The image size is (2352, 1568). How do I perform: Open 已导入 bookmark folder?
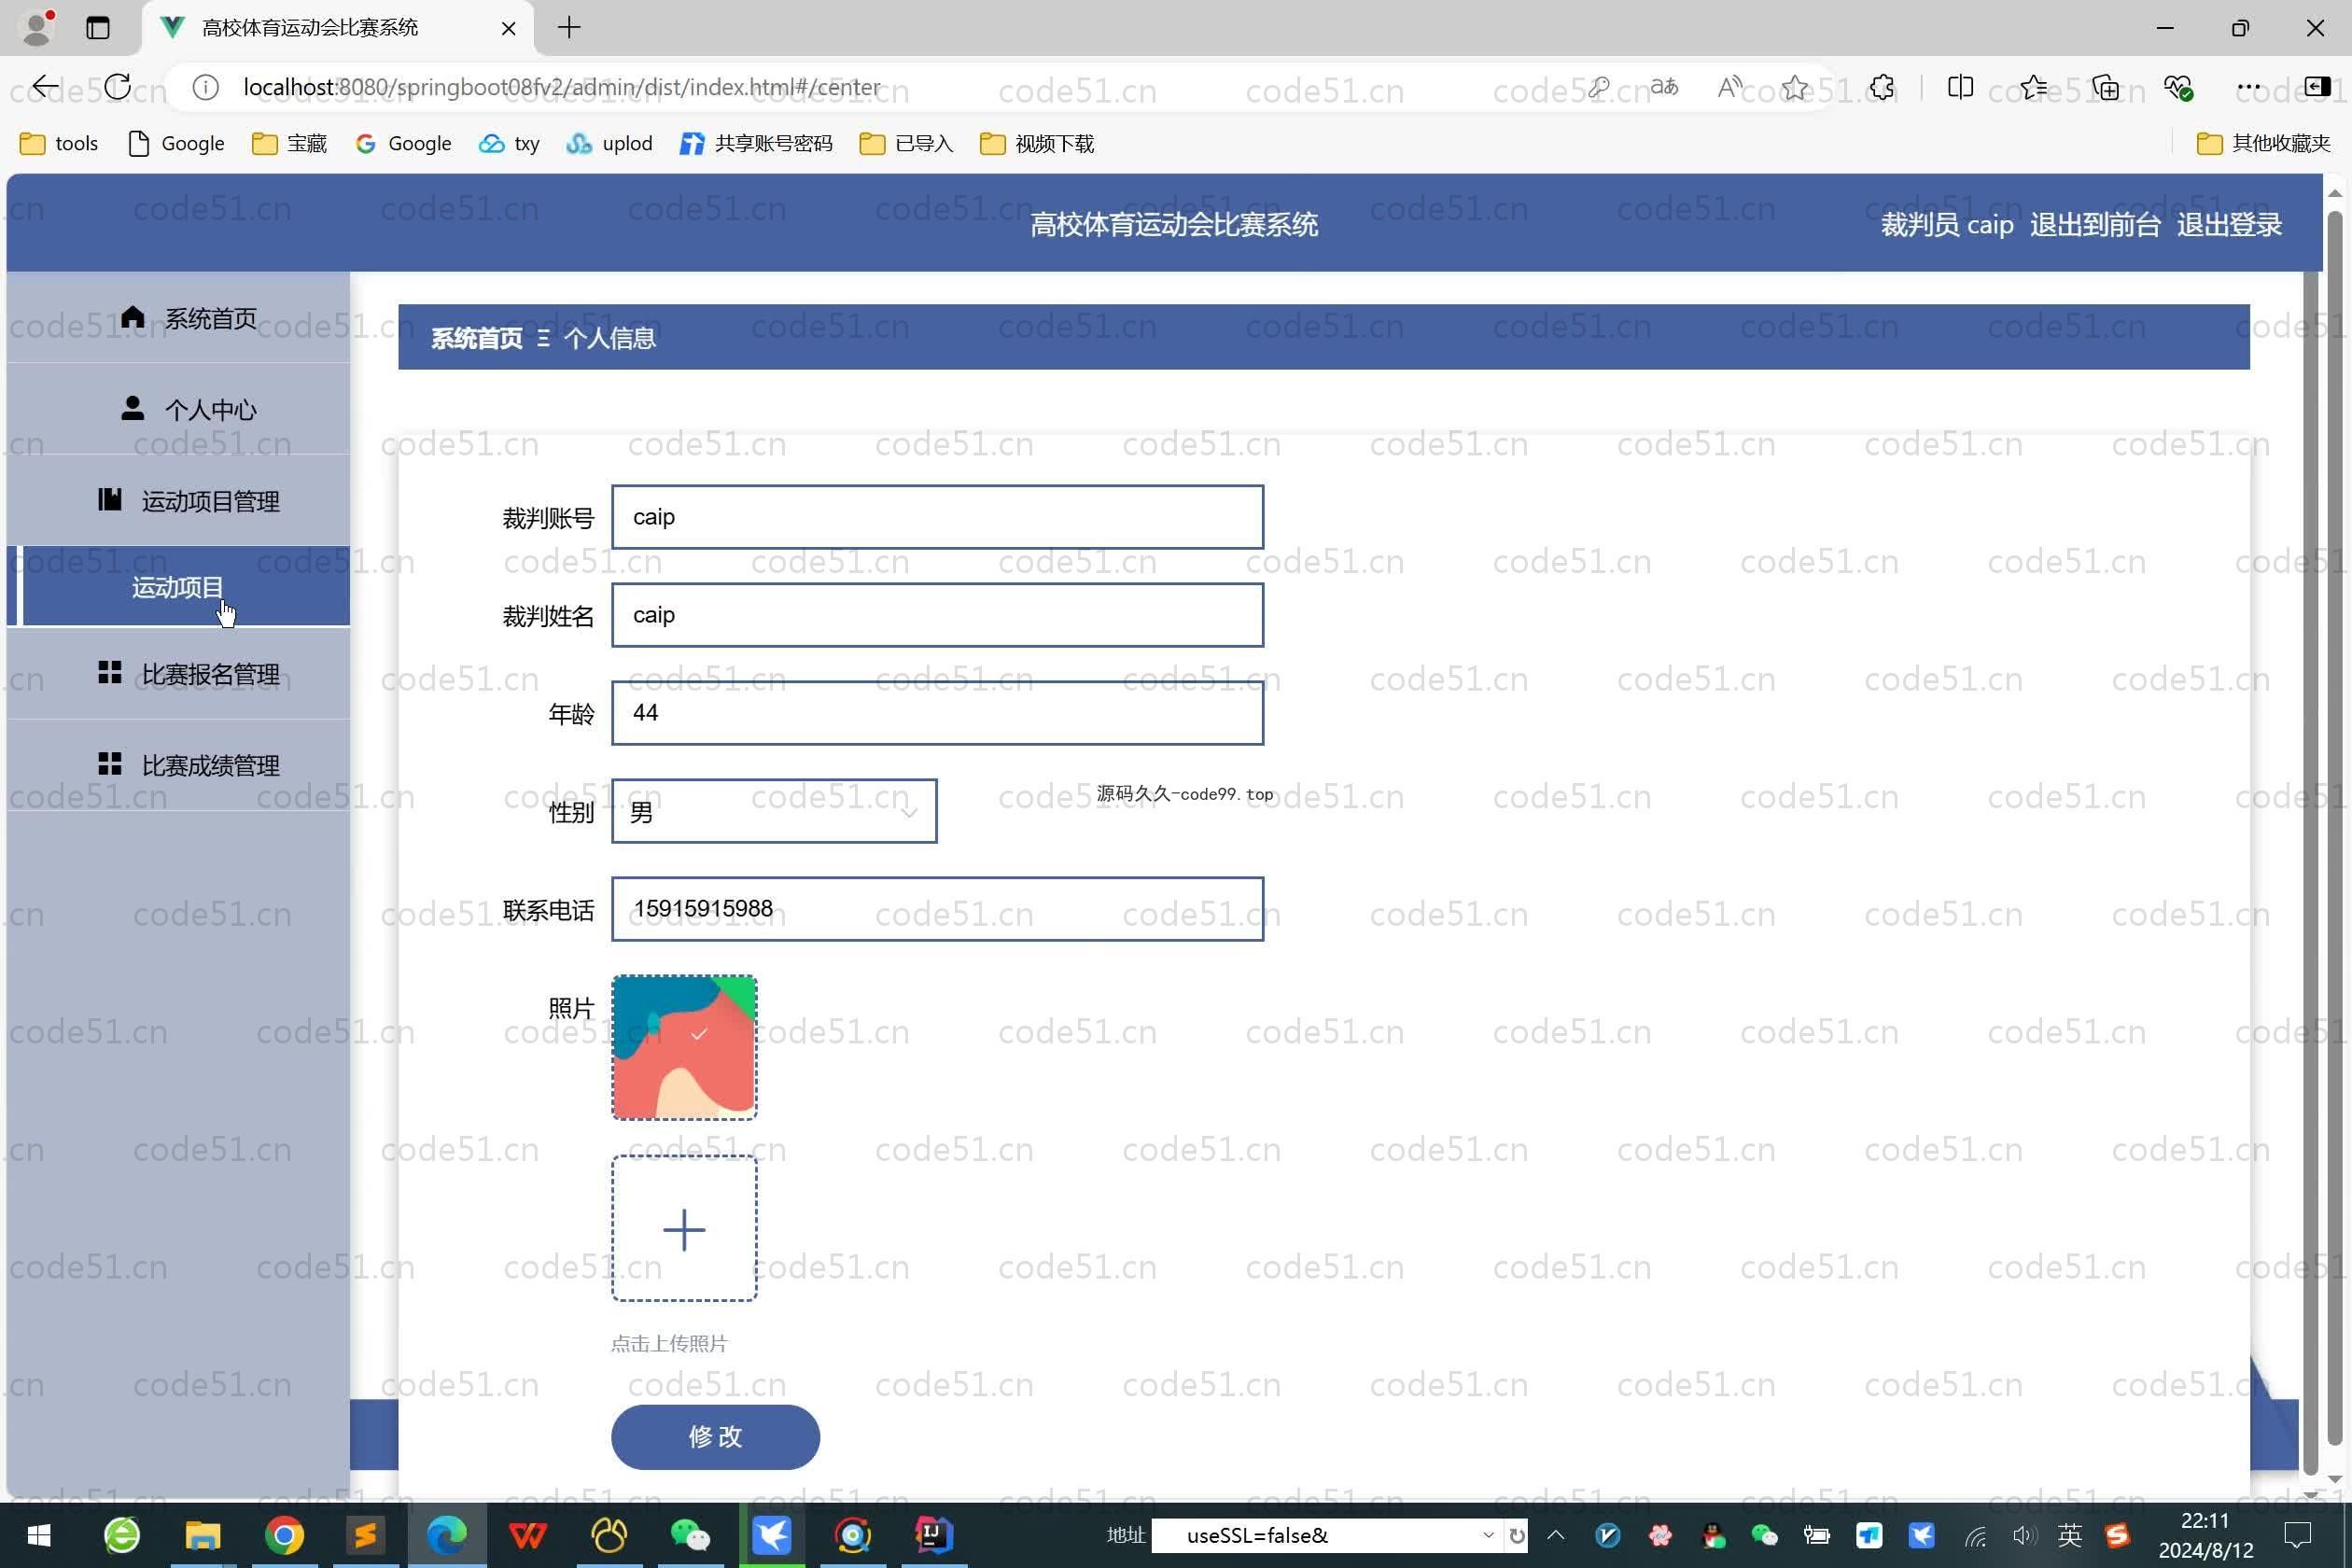point(906,144)
